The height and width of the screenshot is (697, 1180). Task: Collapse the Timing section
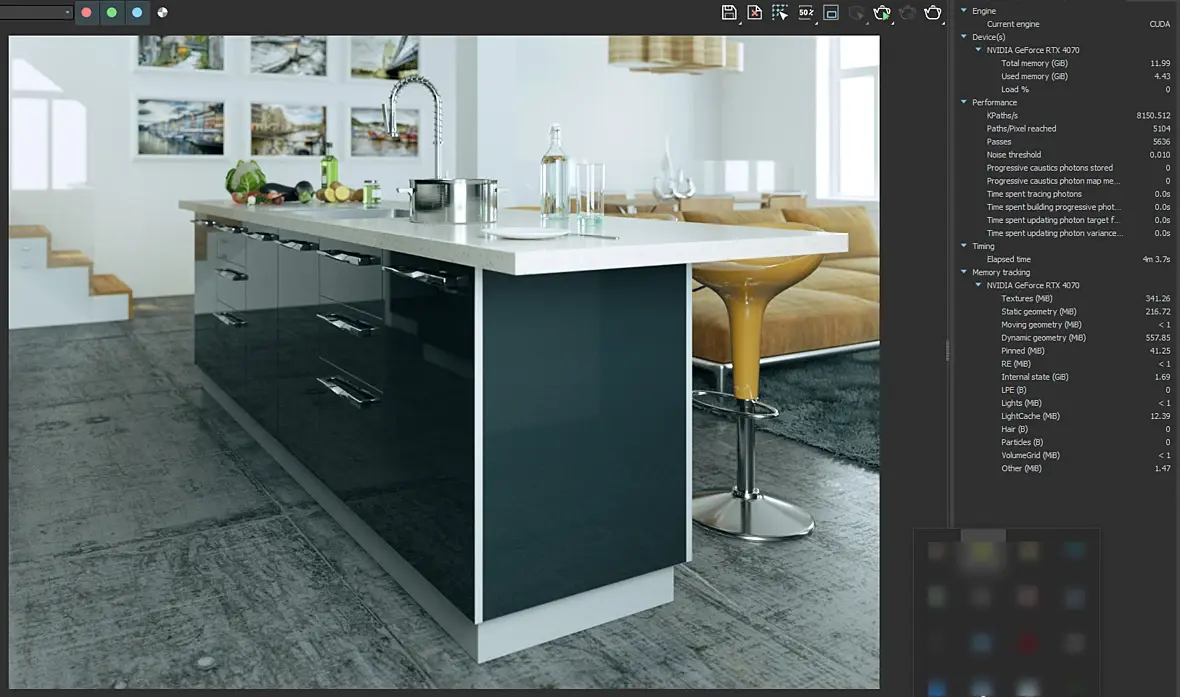(964, 245)
